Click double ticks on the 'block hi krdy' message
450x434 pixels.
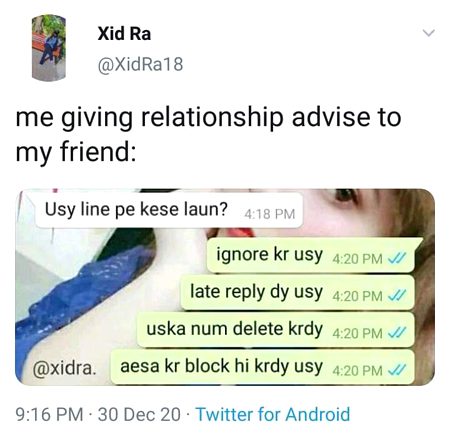397,370
